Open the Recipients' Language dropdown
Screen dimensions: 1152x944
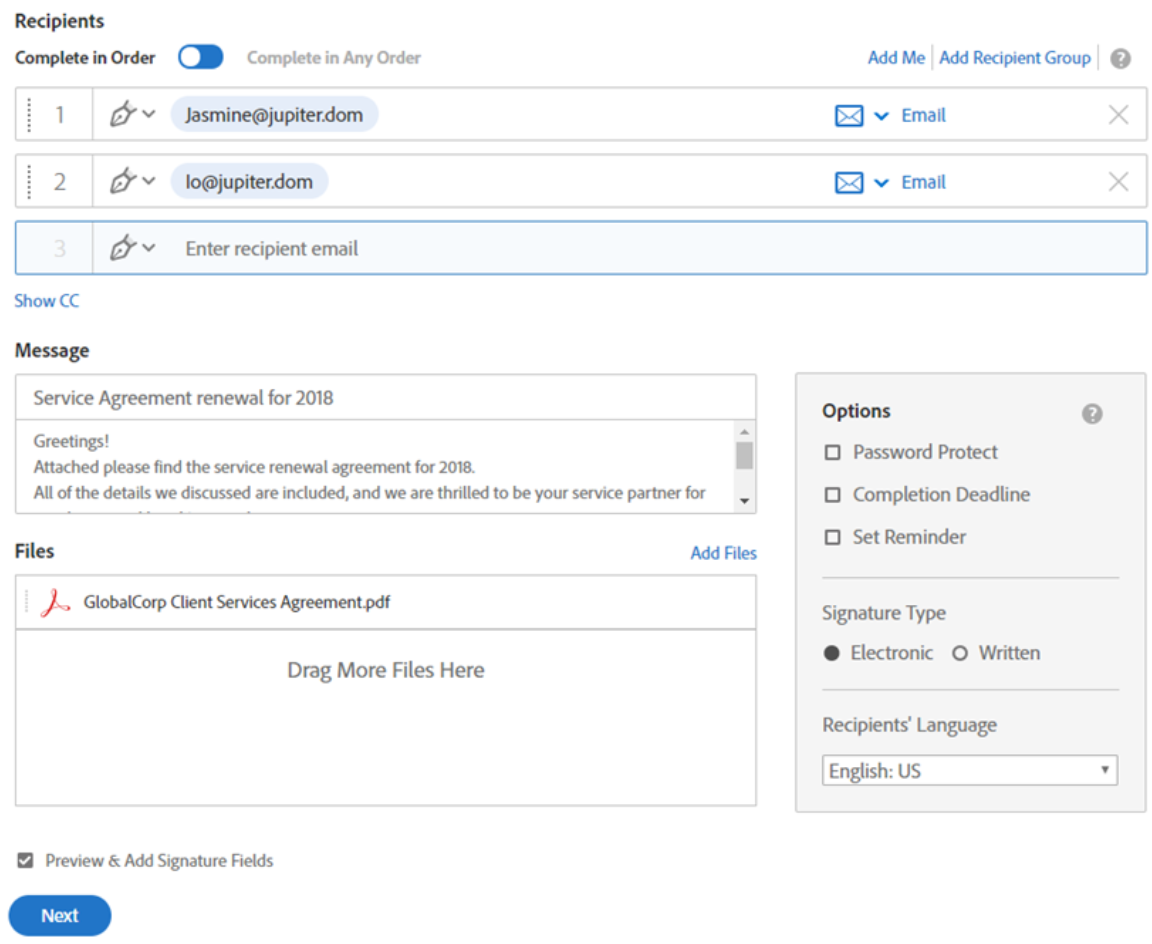(969, 771)
